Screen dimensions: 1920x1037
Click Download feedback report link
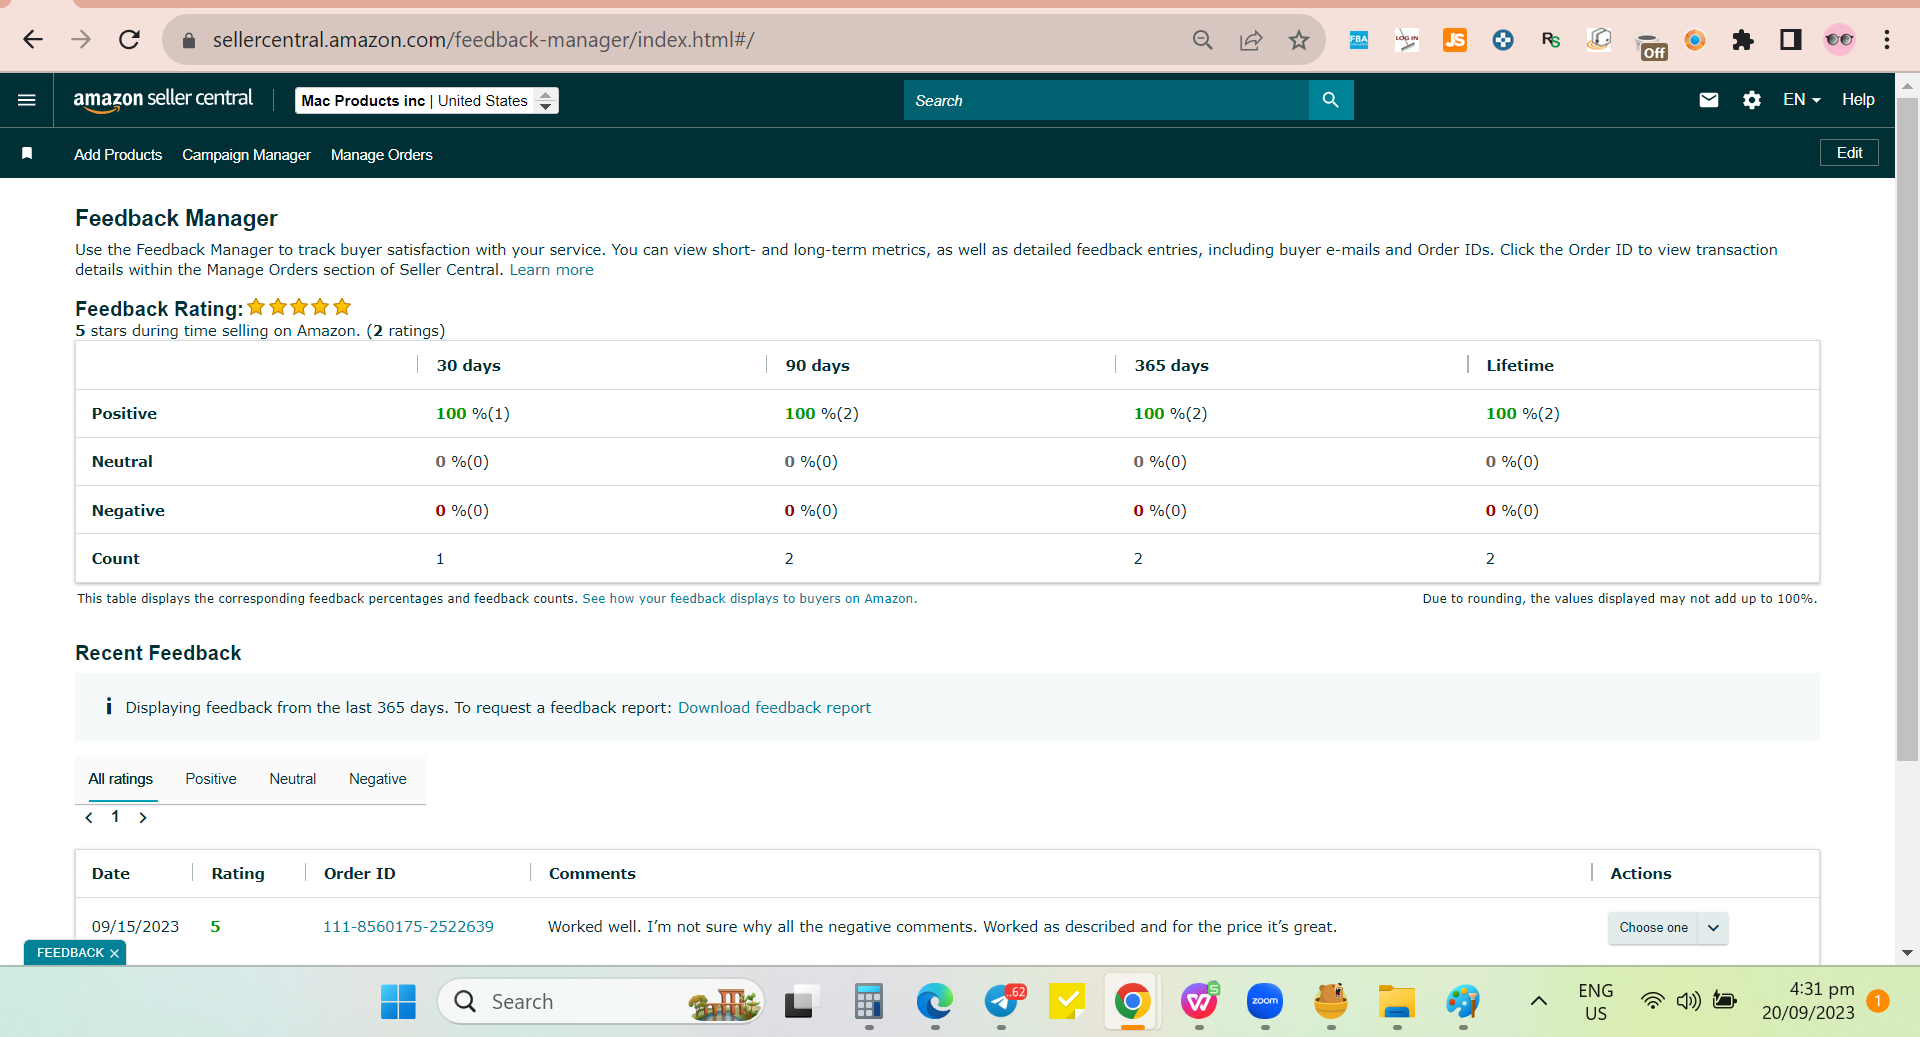774,708
